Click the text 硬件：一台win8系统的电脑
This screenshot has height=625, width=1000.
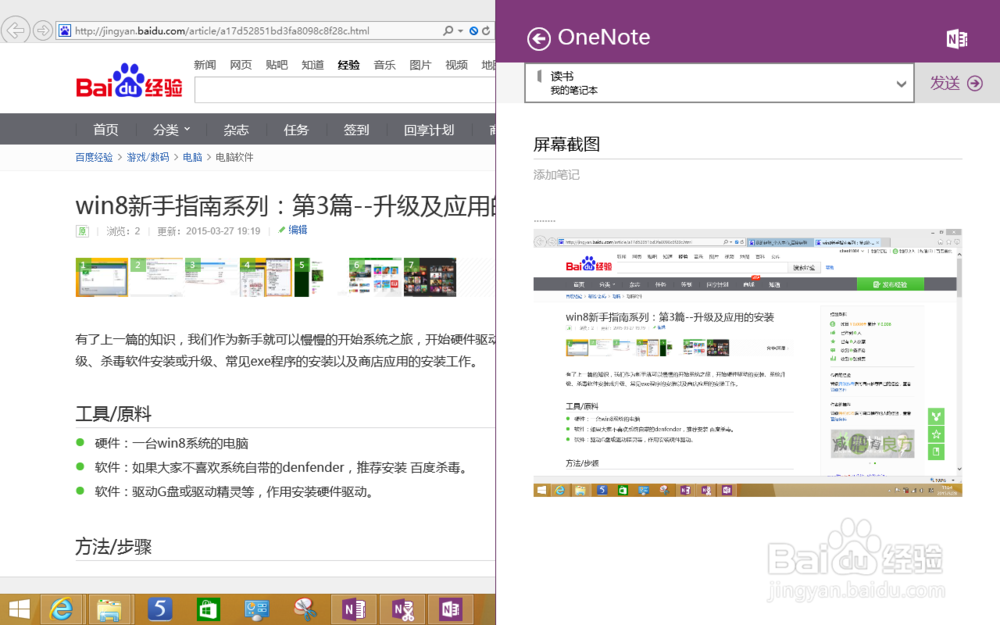pyautogui.click(x=171, y=443)
